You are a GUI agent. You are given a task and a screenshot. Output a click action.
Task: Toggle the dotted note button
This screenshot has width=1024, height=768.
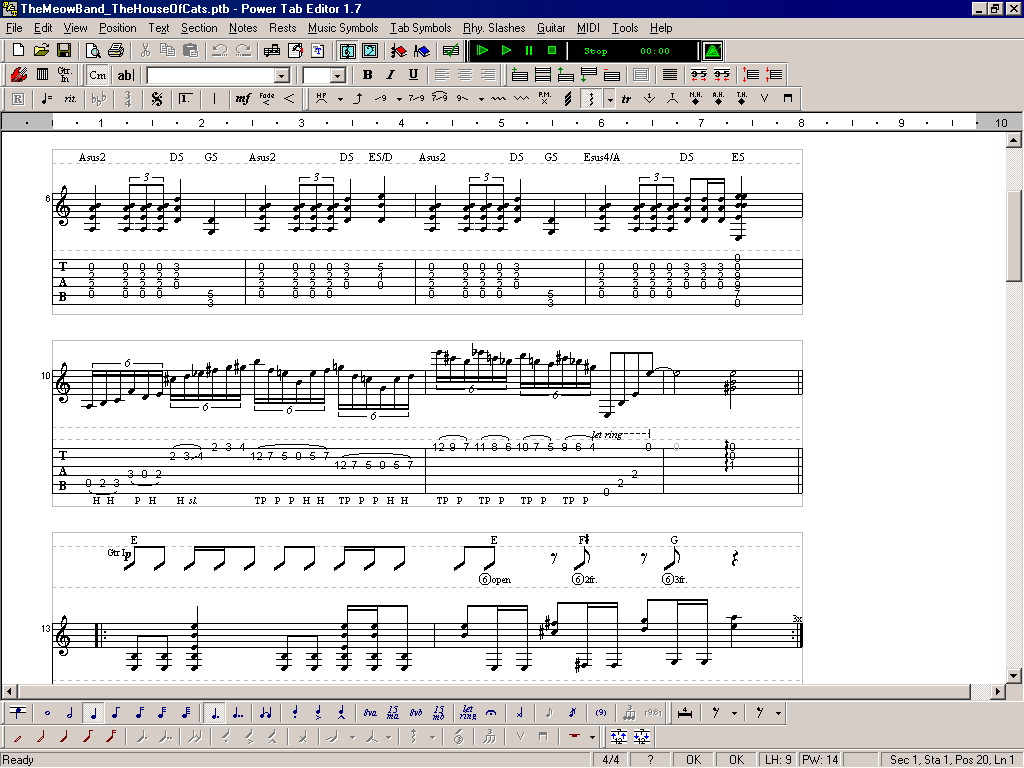(x=215, y=712)
